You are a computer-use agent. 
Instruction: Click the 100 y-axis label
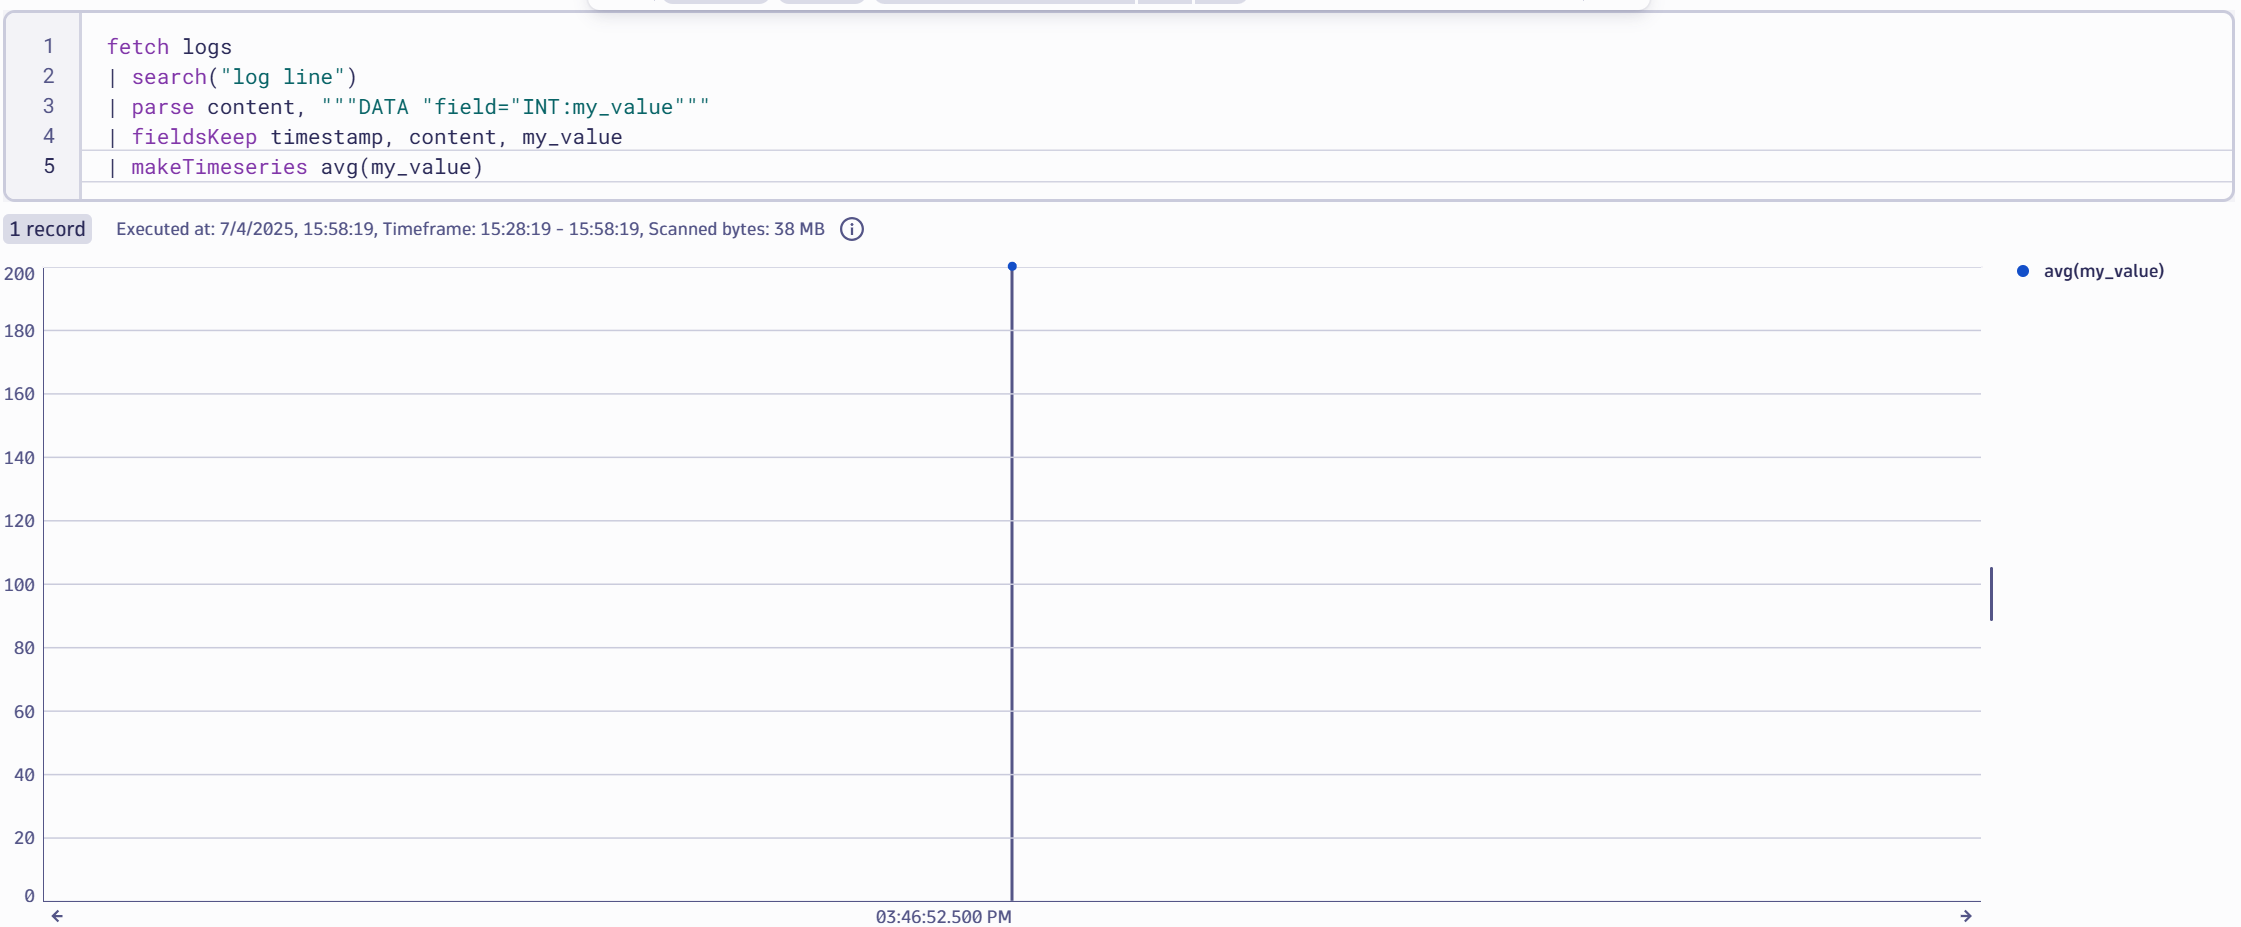click(19, 585)
